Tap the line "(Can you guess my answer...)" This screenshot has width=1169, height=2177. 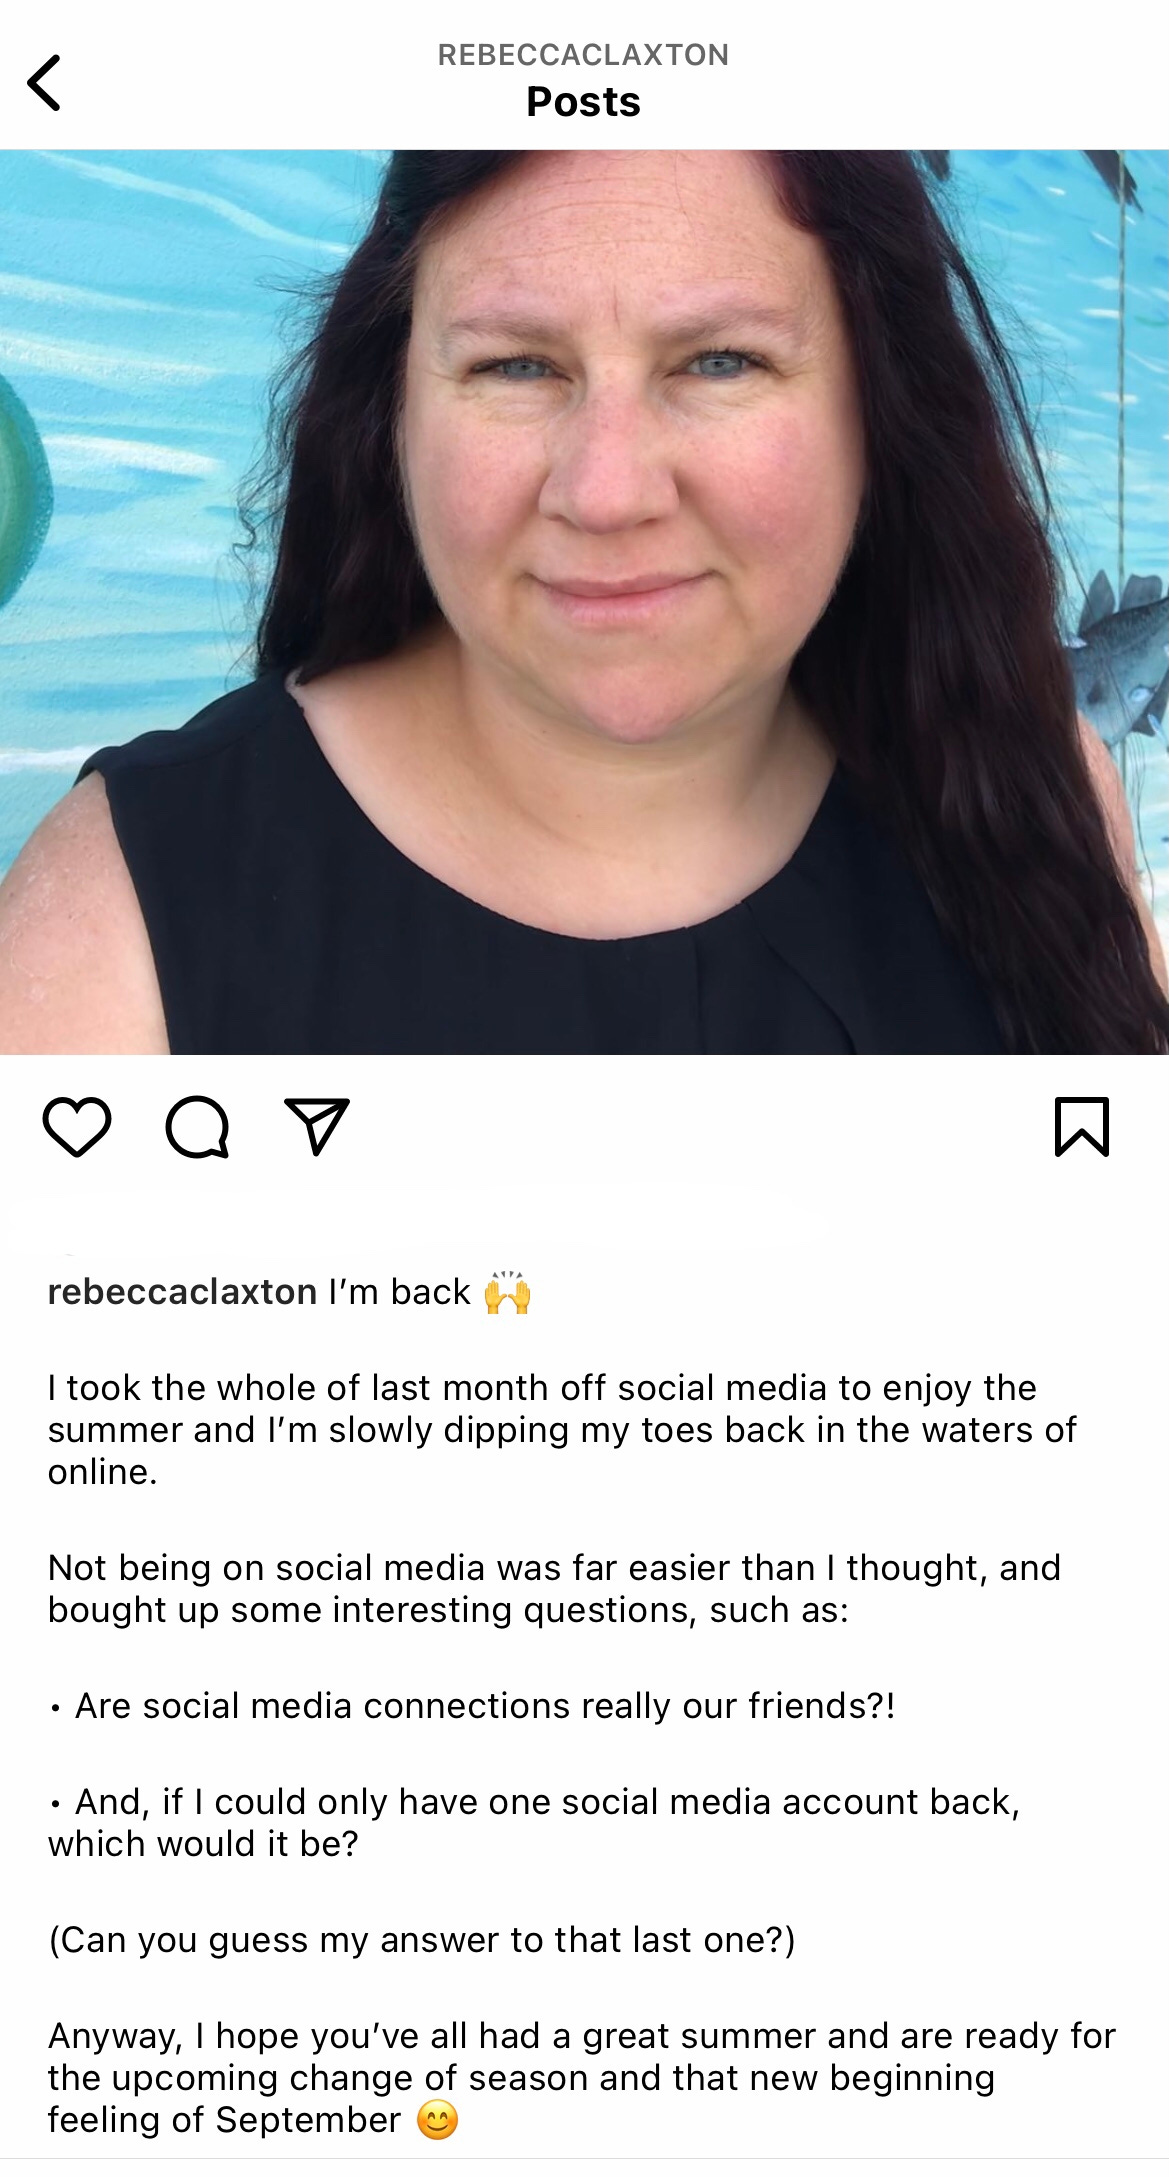tap(422, 1940)
